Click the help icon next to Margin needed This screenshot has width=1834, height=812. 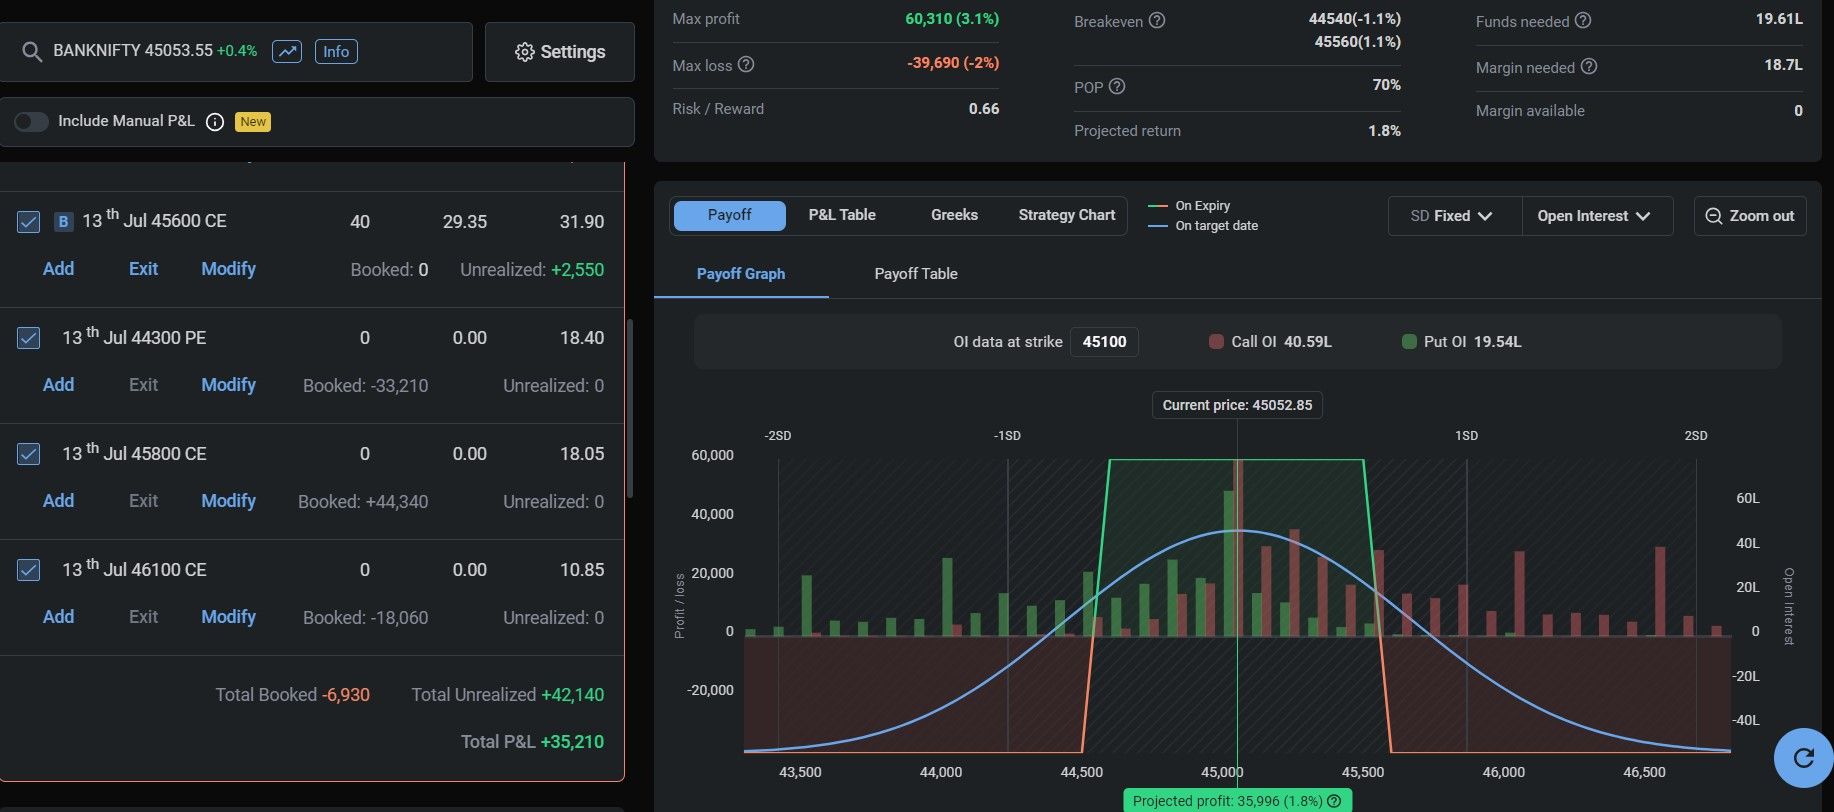(x=1589, y=67)
